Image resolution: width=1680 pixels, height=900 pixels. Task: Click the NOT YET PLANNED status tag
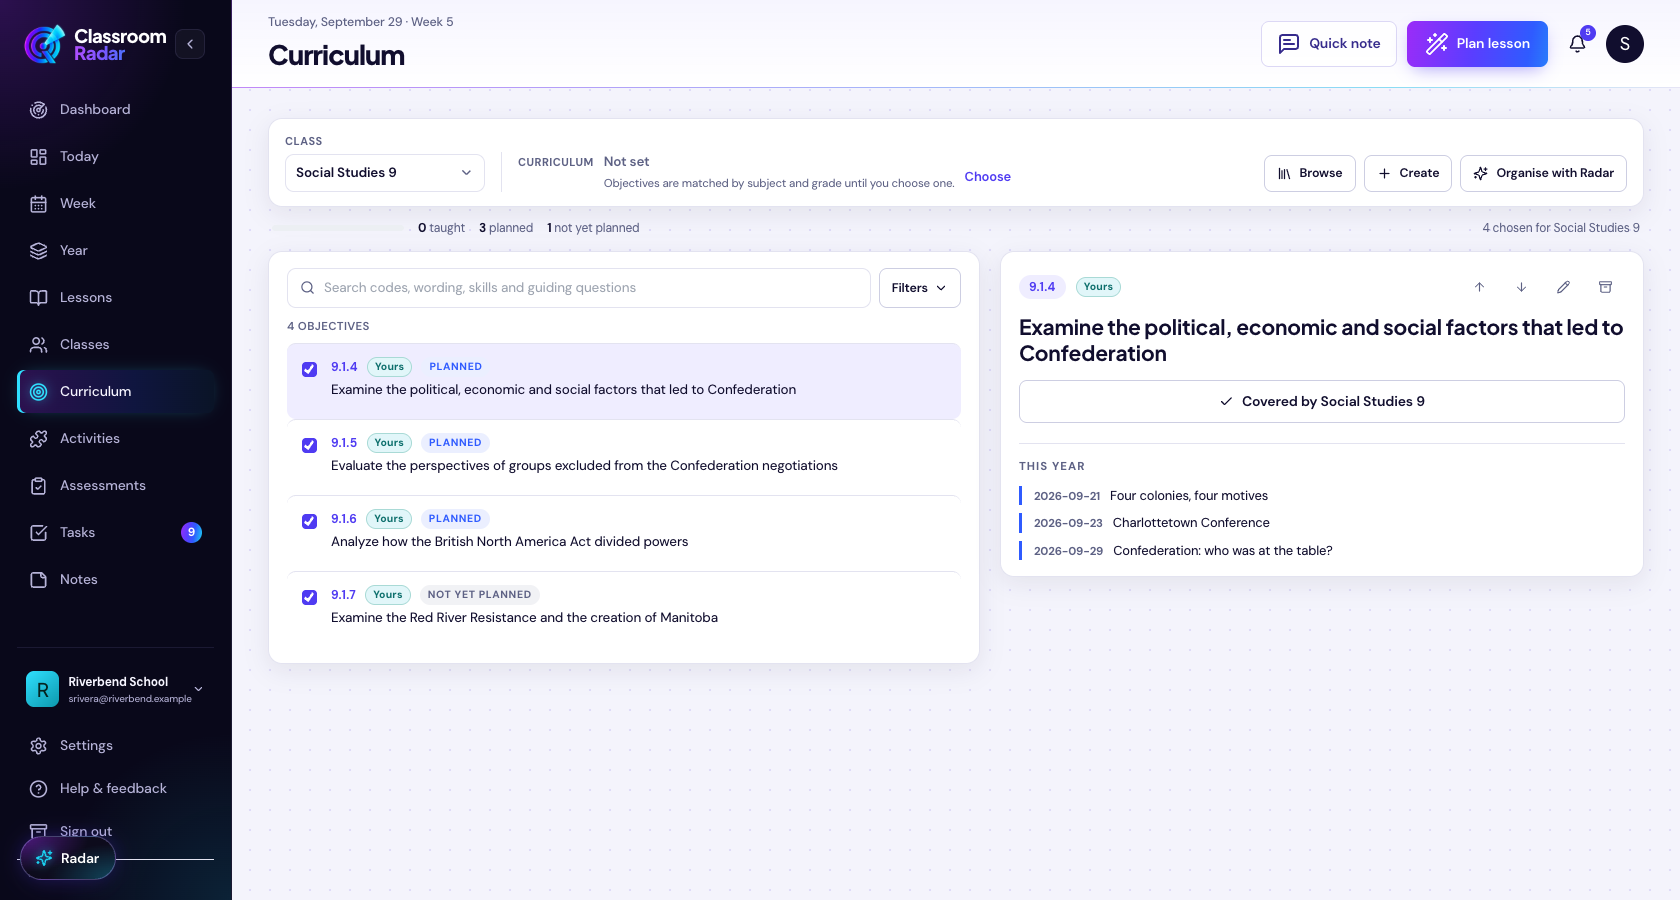[479, 595]
